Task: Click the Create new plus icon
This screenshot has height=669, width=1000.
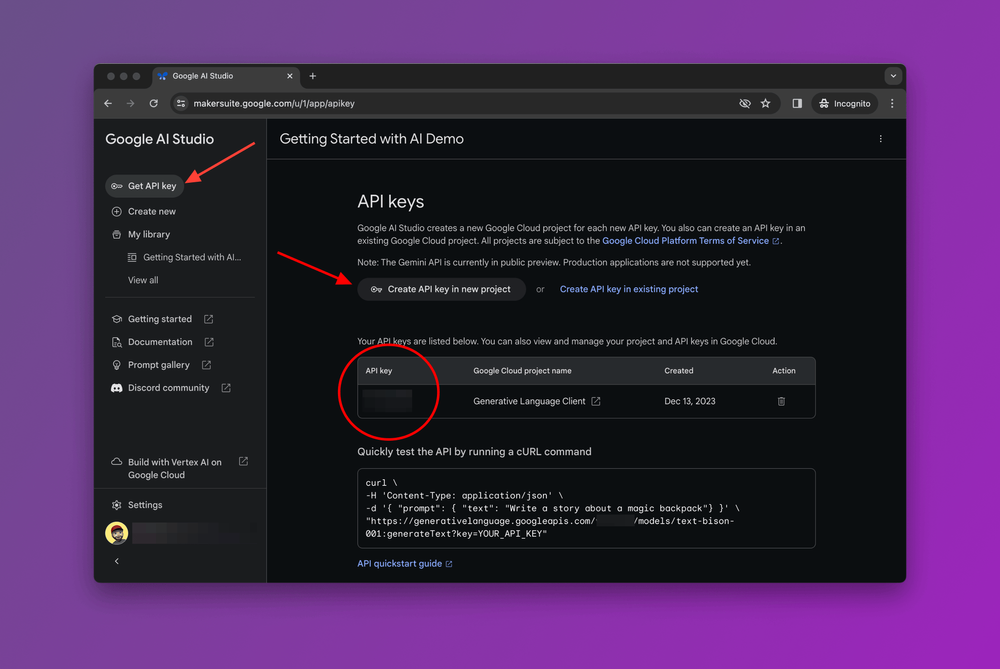Action: pos(115,211)
